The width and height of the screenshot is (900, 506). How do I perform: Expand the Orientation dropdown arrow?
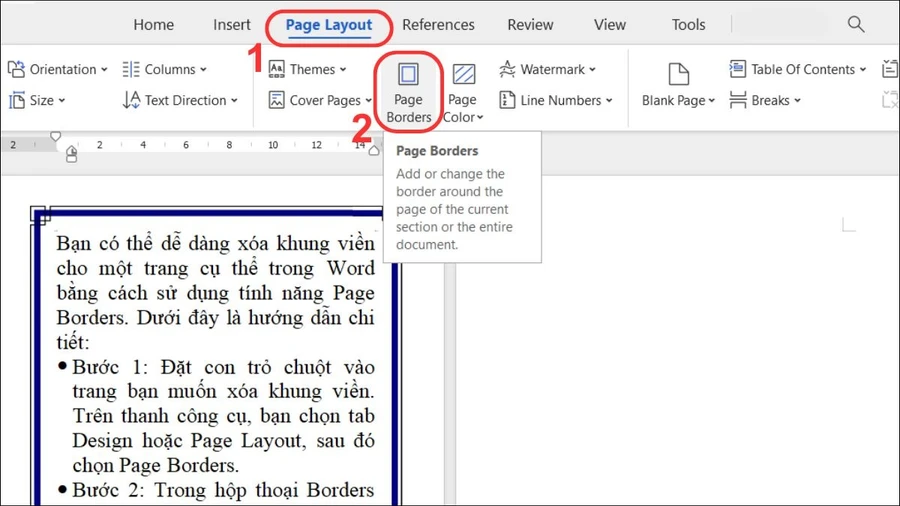[104, 69]
